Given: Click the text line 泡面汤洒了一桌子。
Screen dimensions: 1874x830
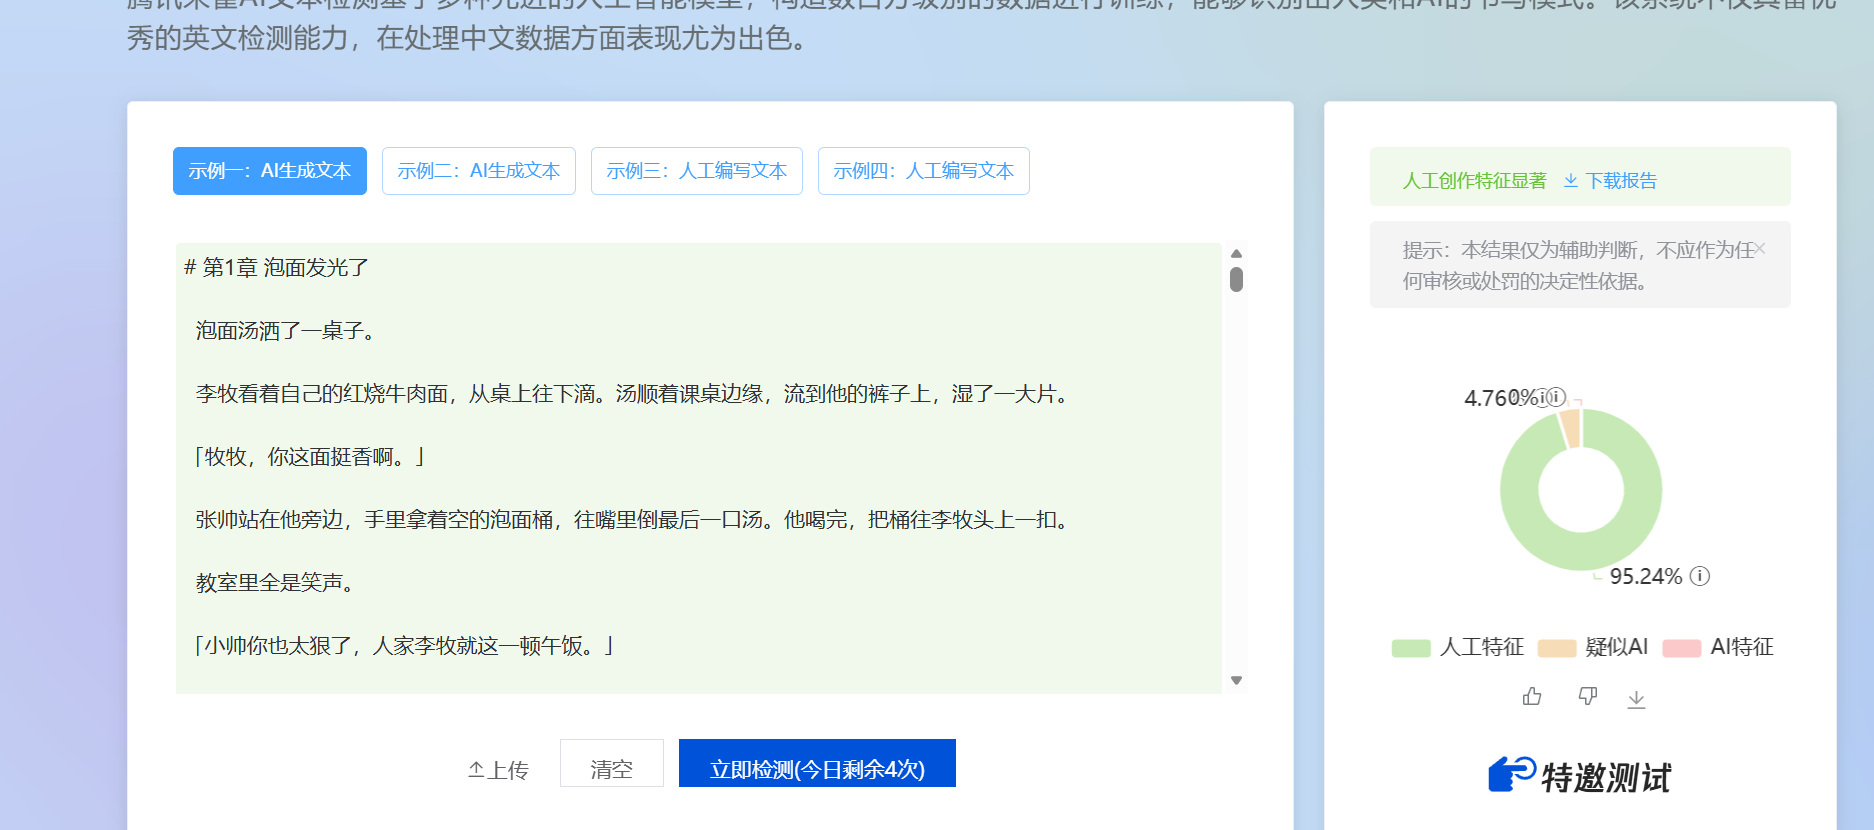Looking at the screenshot, I should [289, 331].
